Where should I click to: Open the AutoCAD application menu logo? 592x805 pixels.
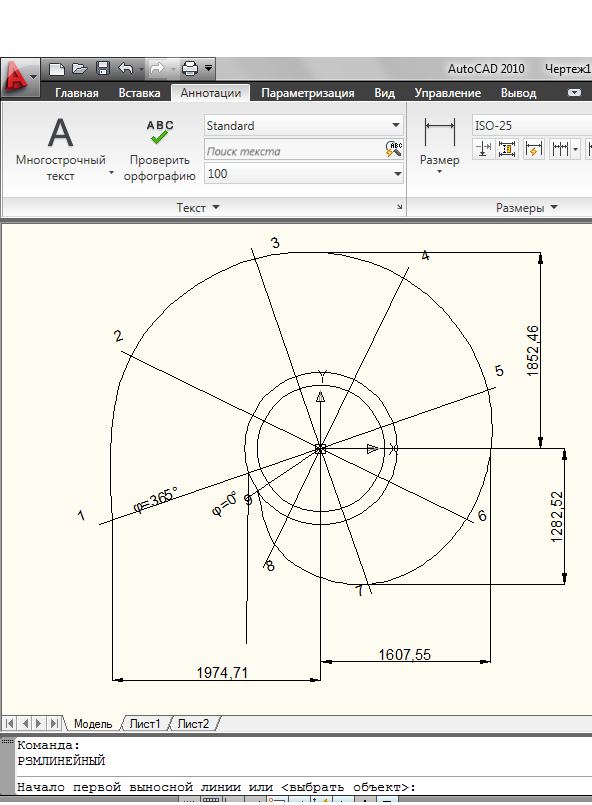20,77
